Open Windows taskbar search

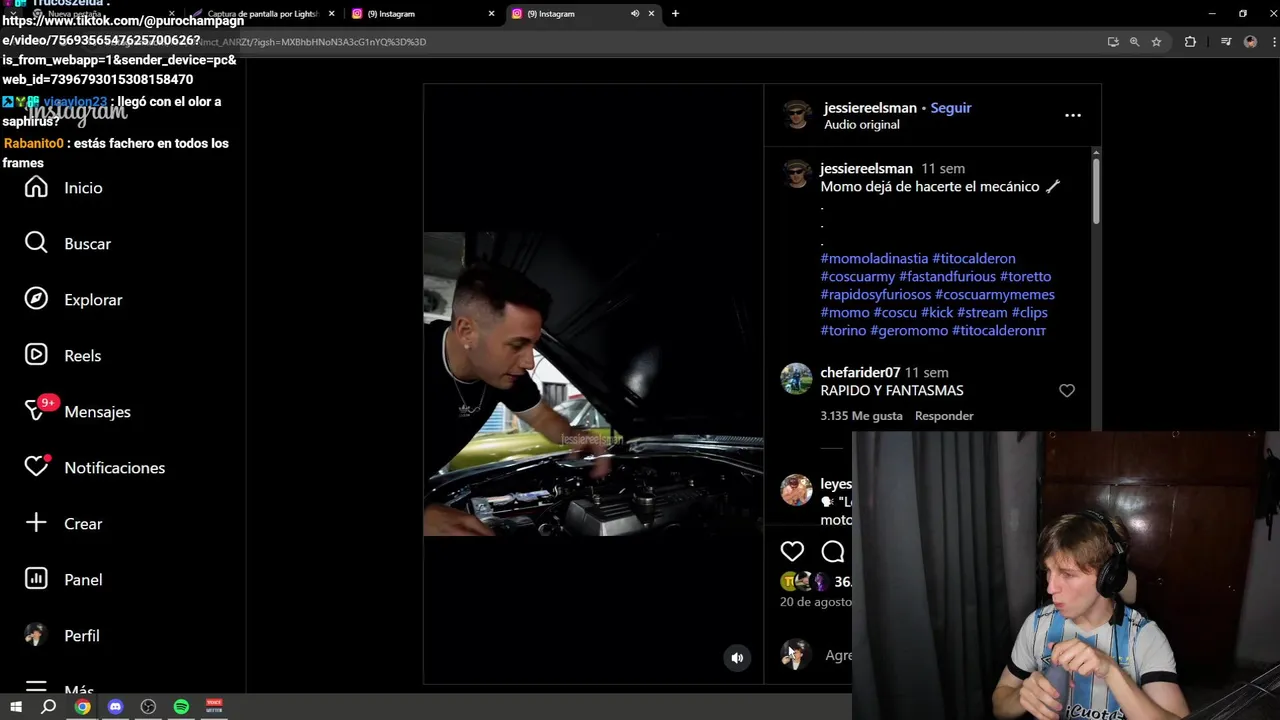(x=48, y=707)
